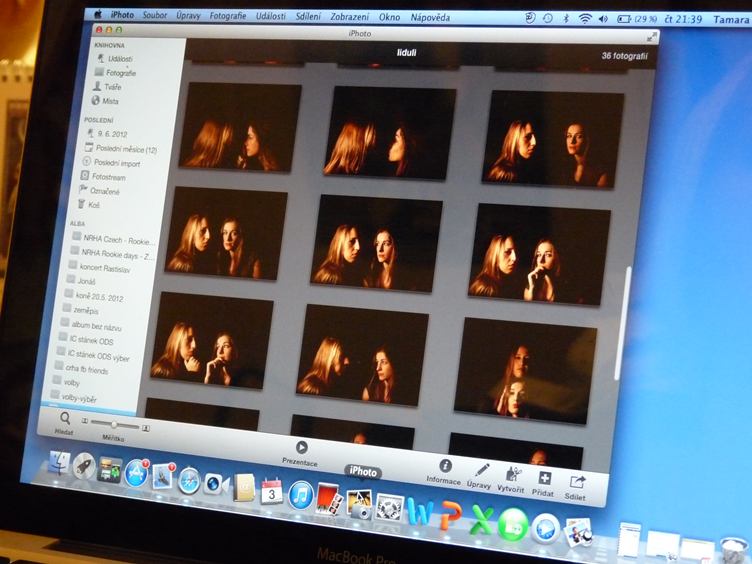Start the Prezentace slideshow
The height and width of the screenshot is (564, 752).
tap(302, 447)
